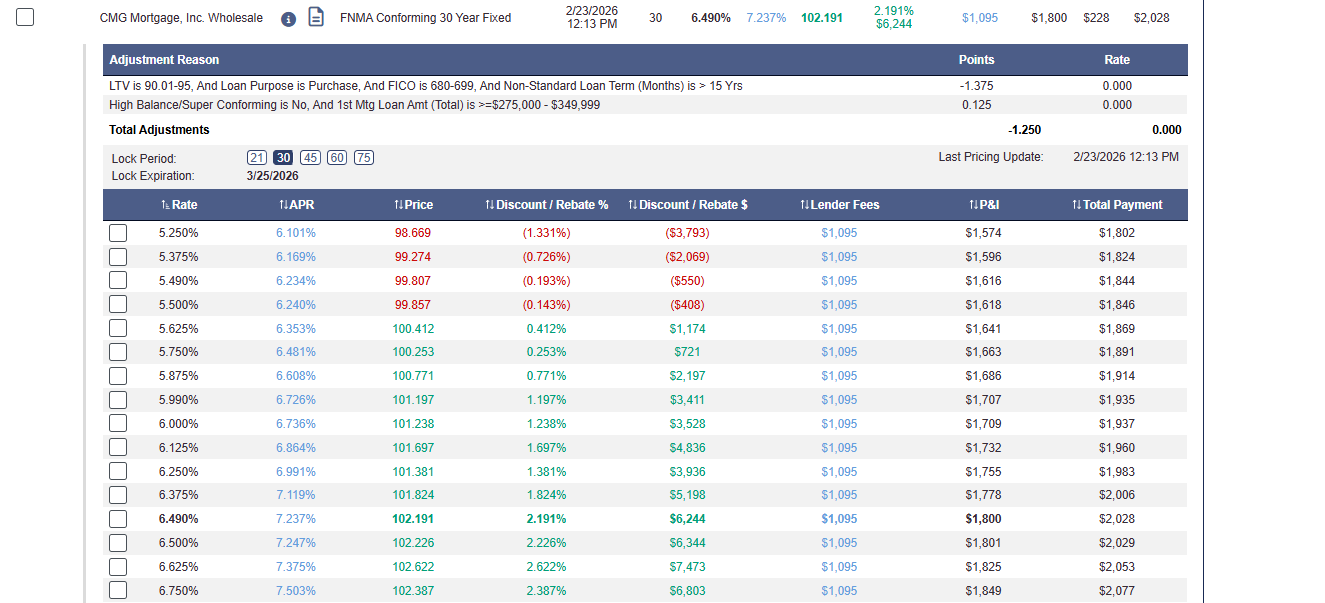
Task: Set lock period to 60 days
Action: (x=337, y=158)
